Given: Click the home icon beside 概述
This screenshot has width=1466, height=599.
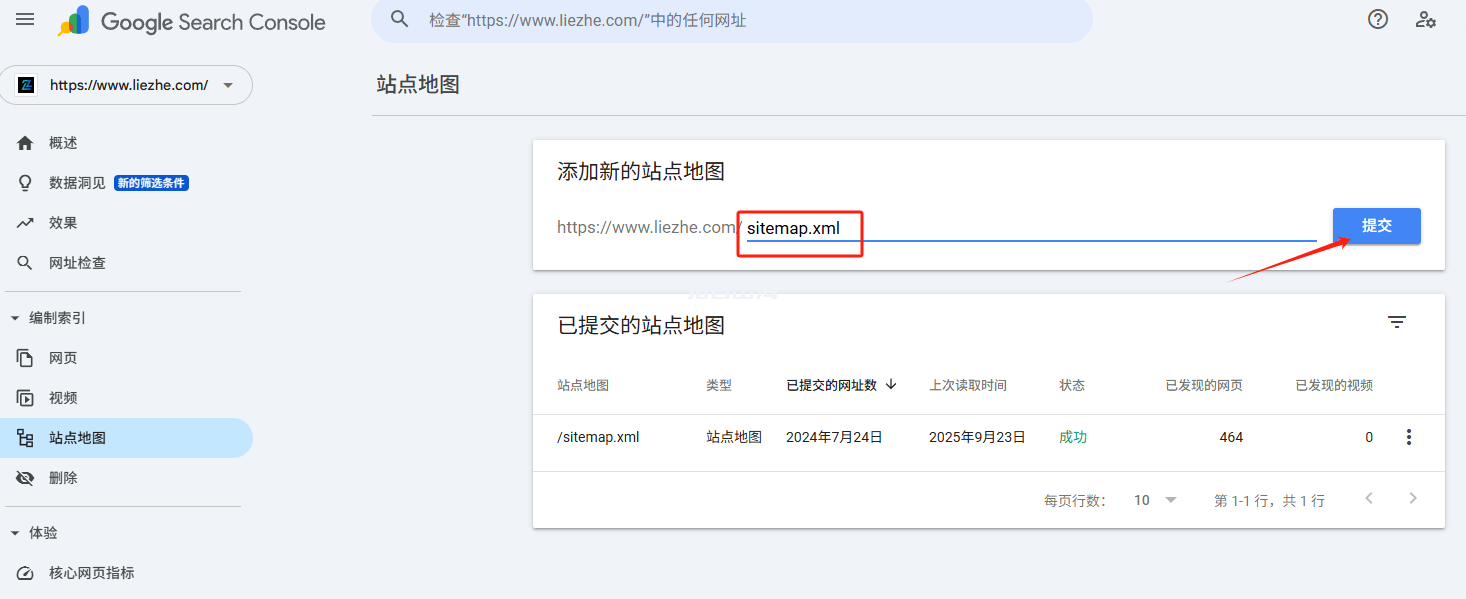Looking at the screenshot, I should coord(25,143).
